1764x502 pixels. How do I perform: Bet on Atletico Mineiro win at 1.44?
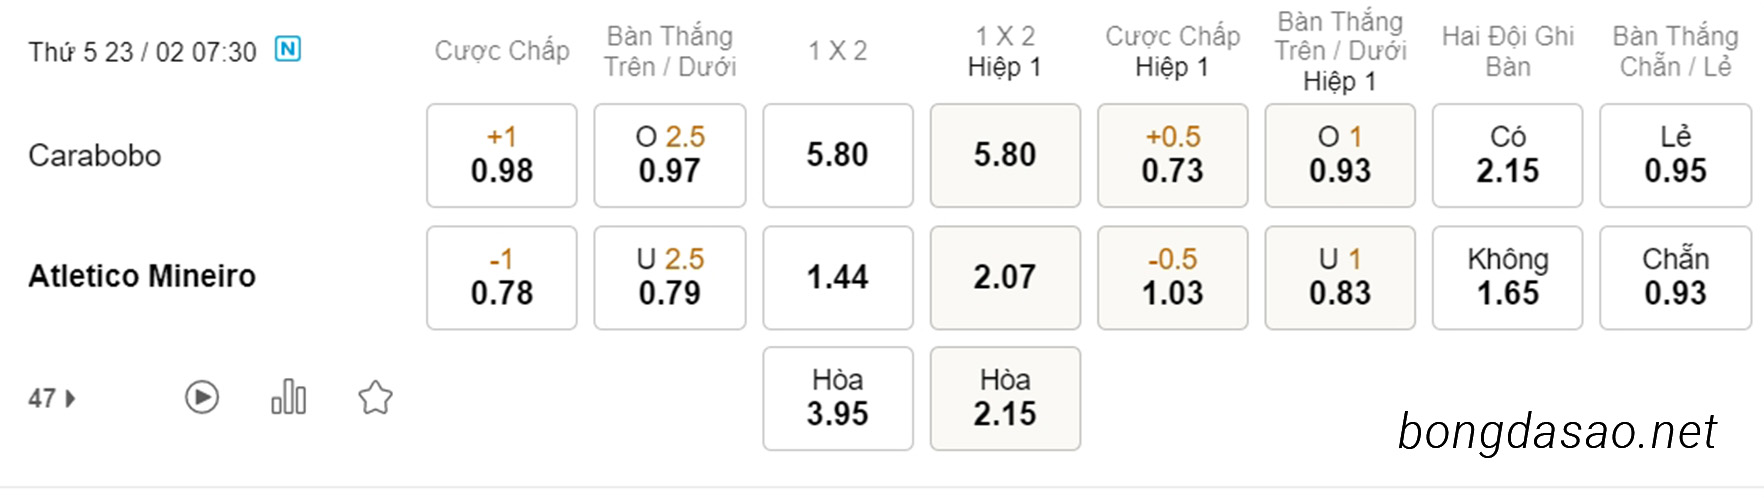838,277
